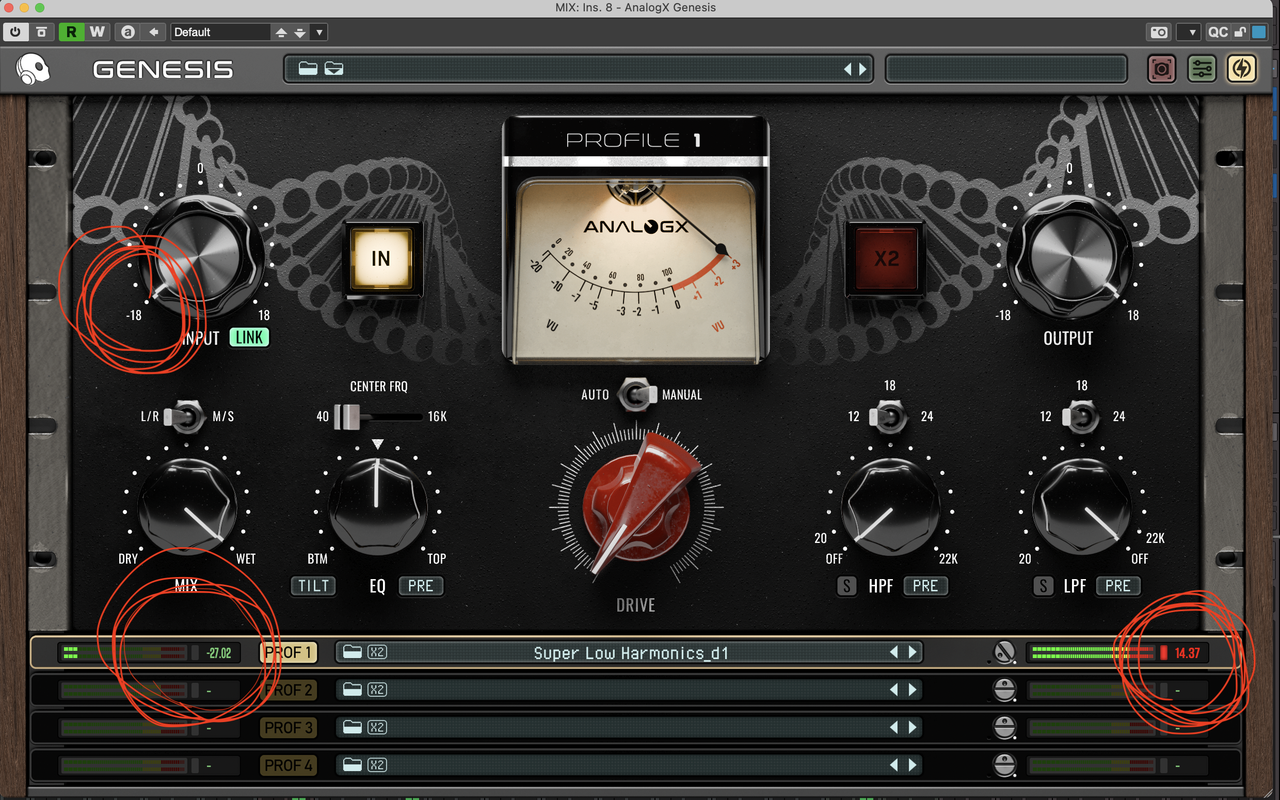Image resolution: width=1280 pixels, height=800 pixels.
Task: Toggle the illuminated IN button
Action: tap(381, 259)
